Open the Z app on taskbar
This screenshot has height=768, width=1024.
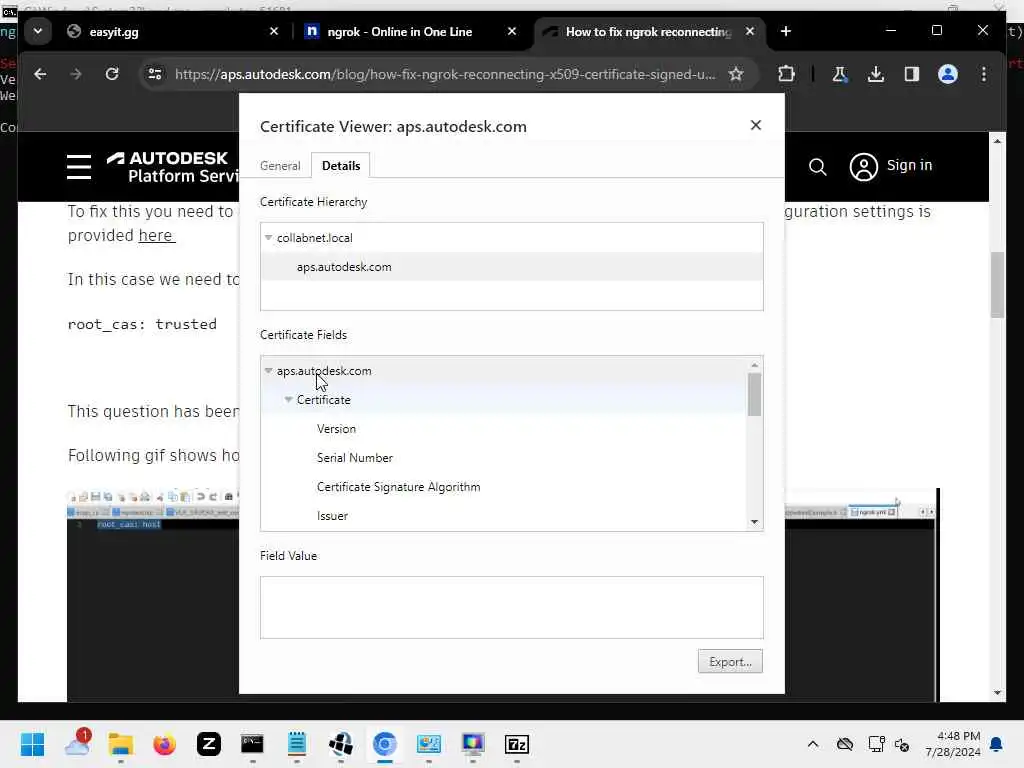coord(209,744)
